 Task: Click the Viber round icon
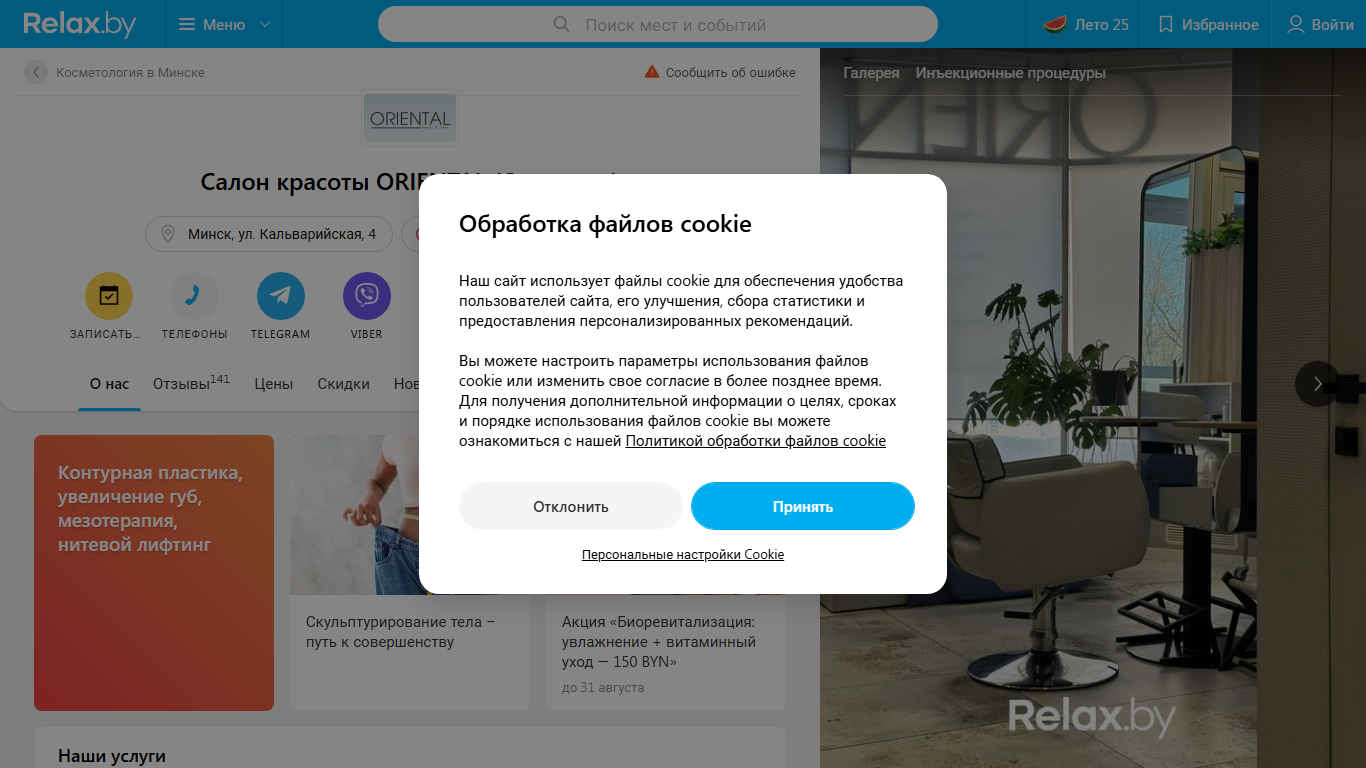[x=366, y=296]
